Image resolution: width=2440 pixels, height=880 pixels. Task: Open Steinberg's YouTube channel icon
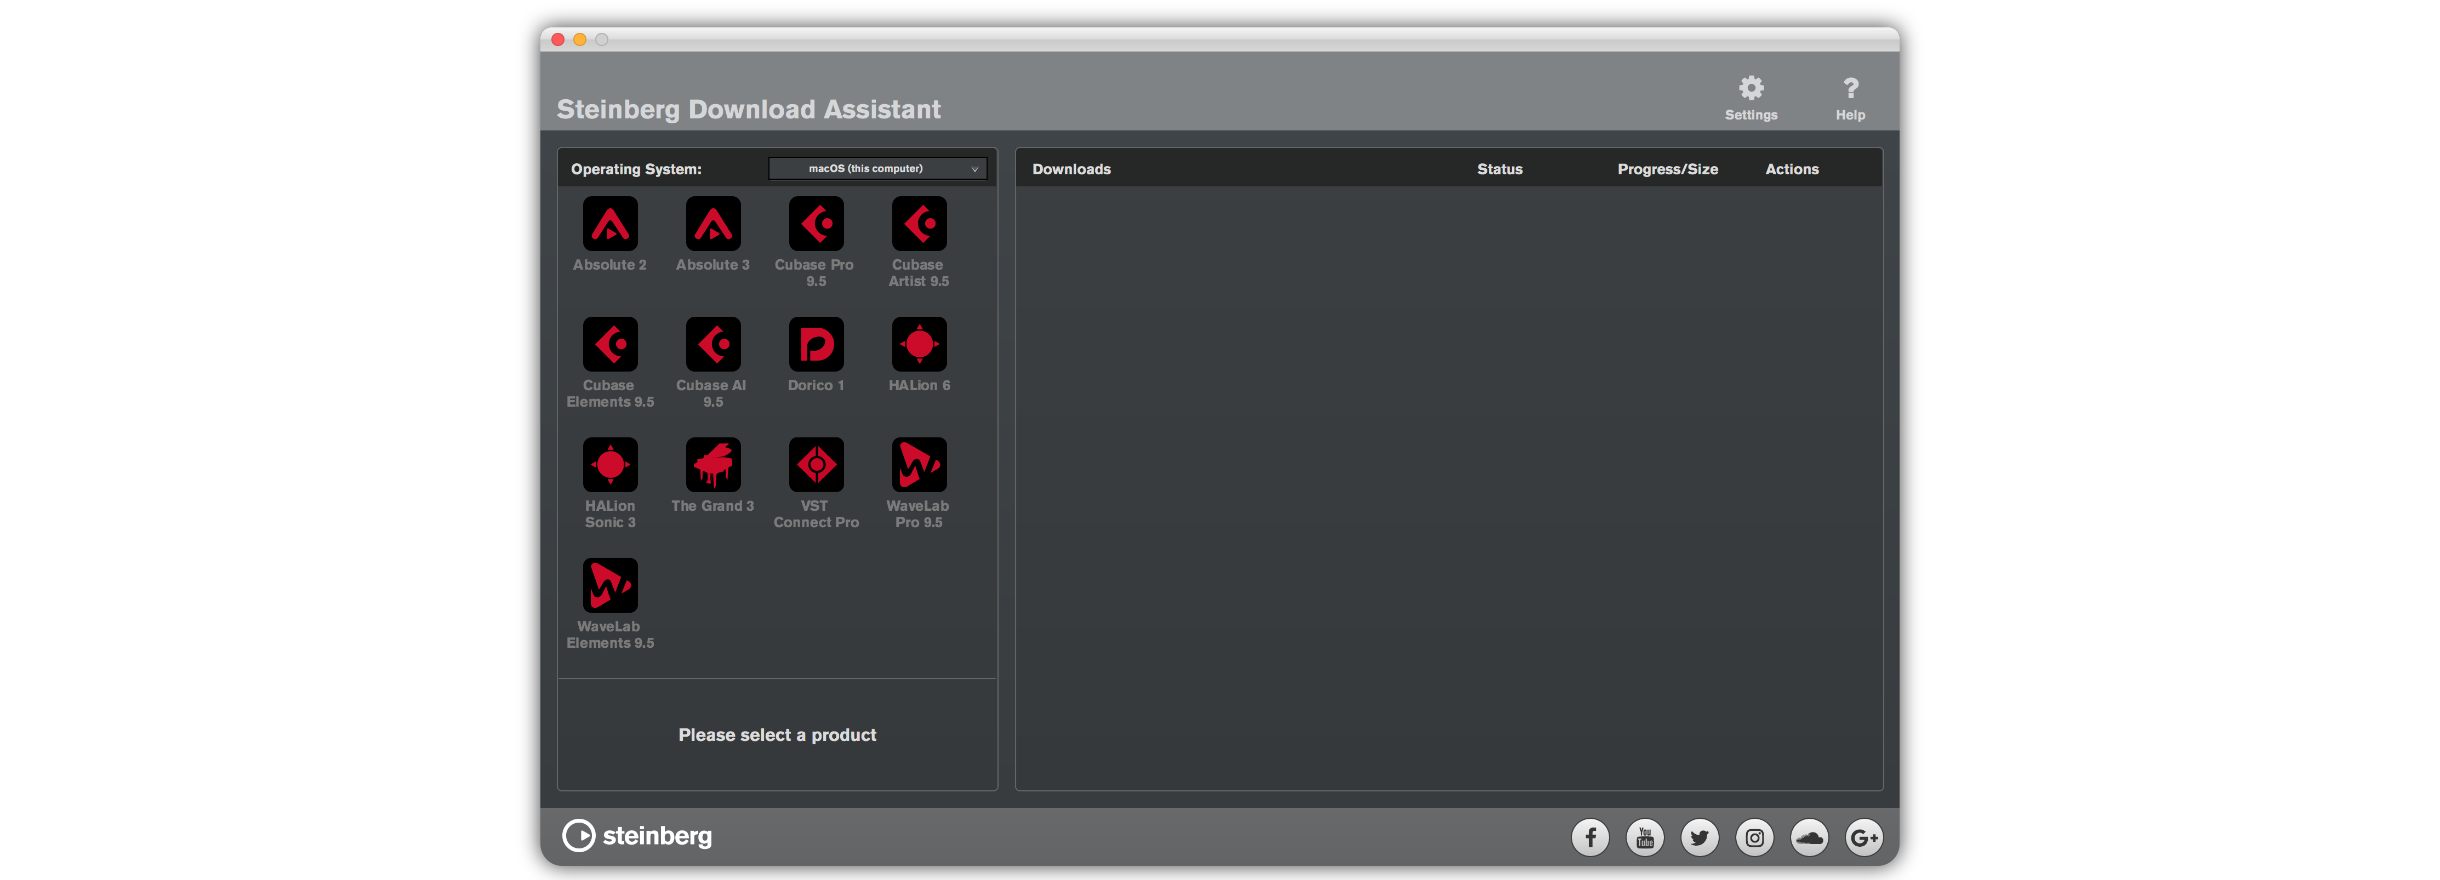pos(1645,837)
